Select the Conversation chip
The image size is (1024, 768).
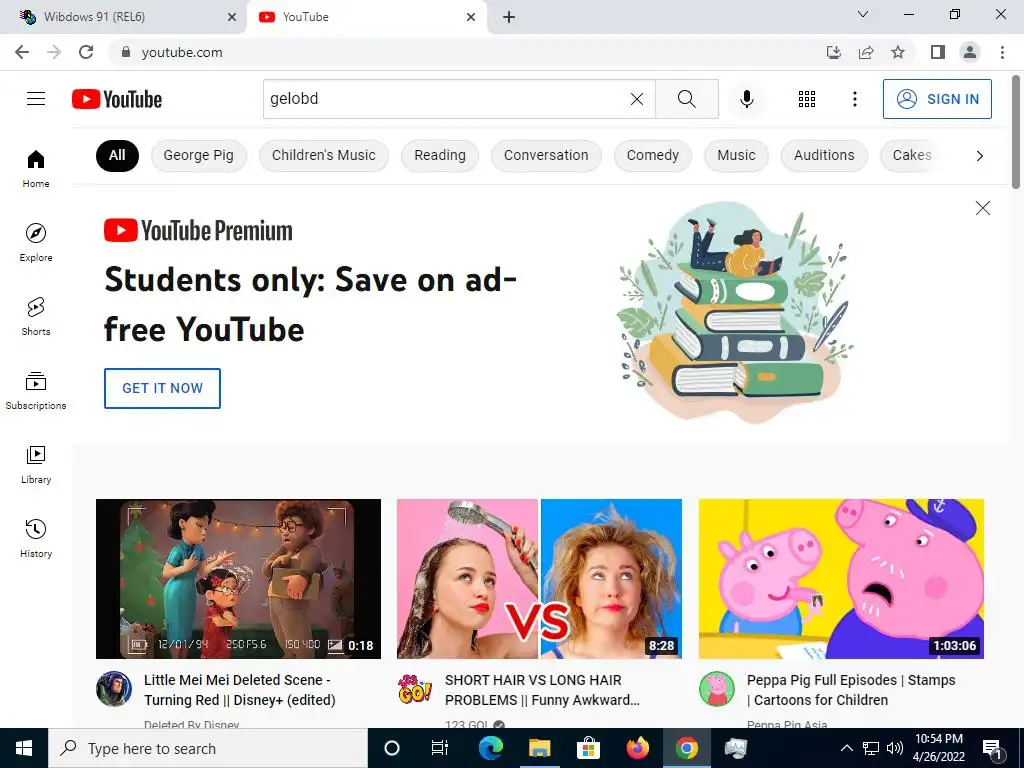[546, 155]
